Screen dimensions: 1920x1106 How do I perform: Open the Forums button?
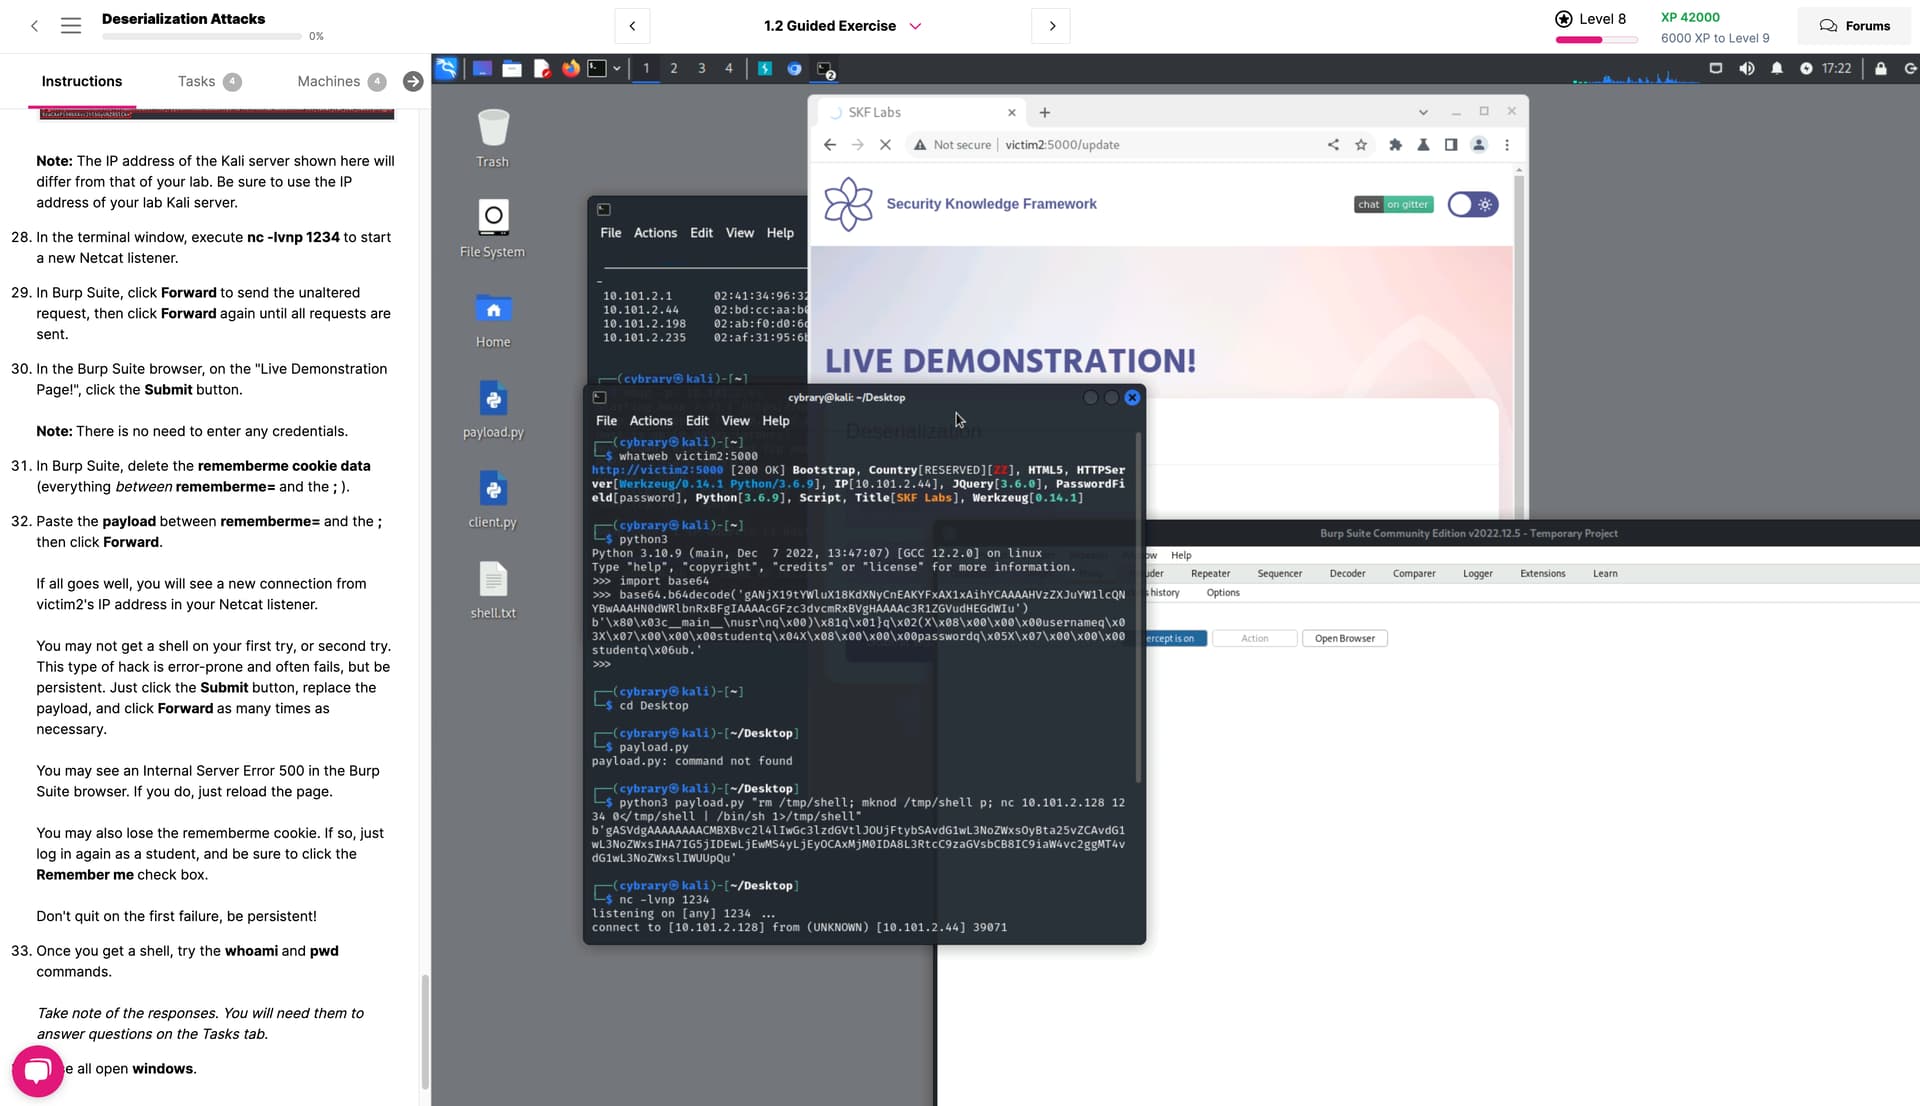(x=1854, y=26)
